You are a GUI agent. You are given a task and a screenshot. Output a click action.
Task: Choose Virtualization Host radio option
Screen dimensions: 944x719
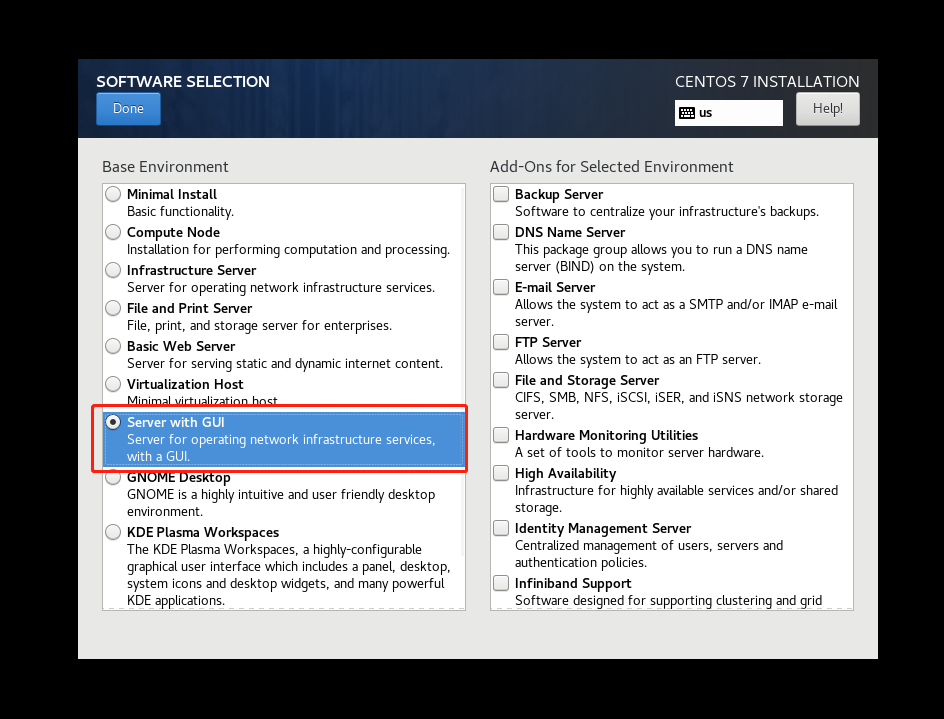click(113, 384)
